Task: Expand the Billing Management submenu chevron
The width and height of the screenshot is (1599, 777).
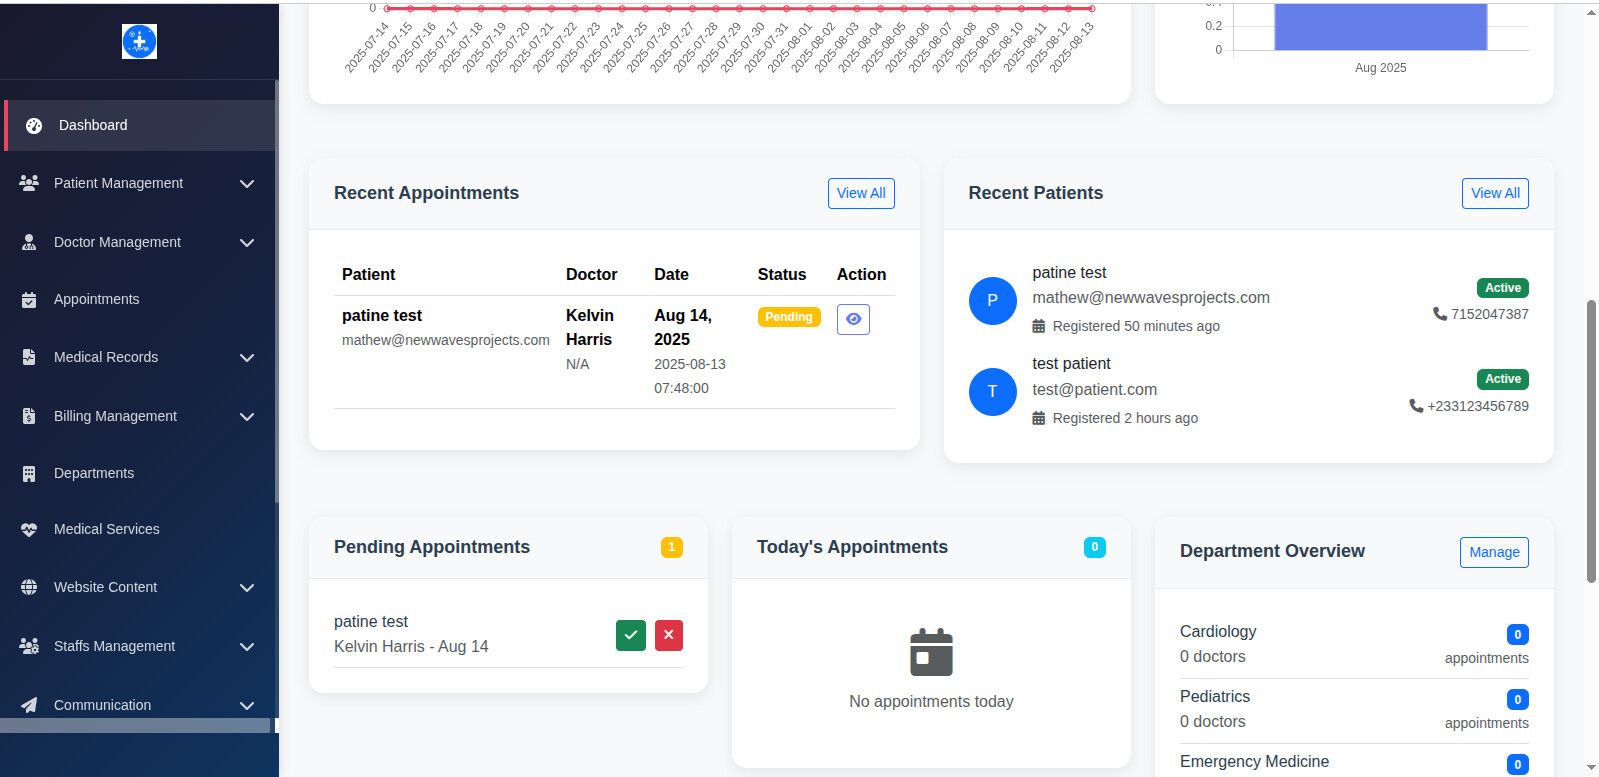Action: [x=247, y=417]
